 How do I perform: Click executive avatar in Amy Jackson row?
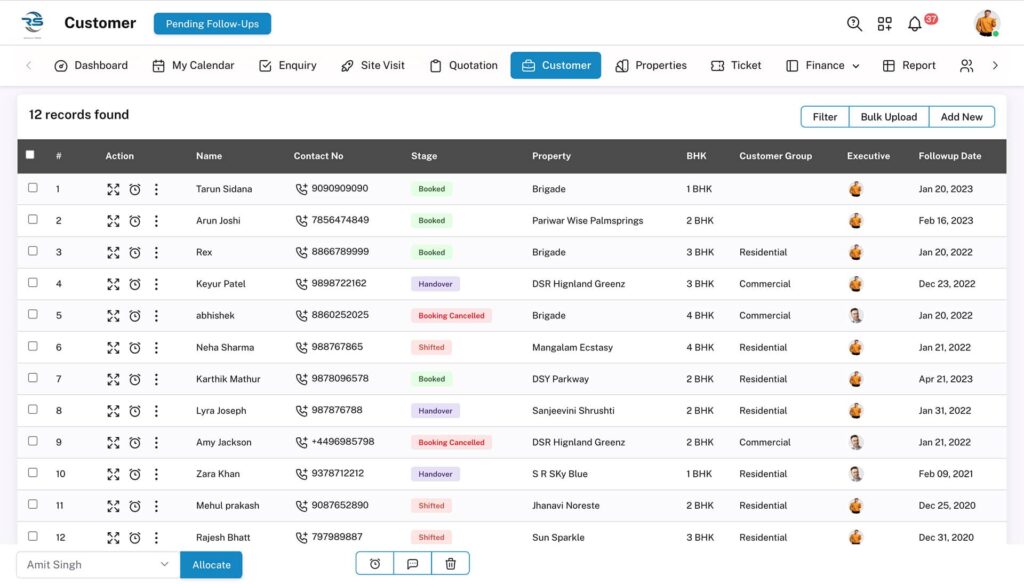pyautogui.click(x=856, y=442)
